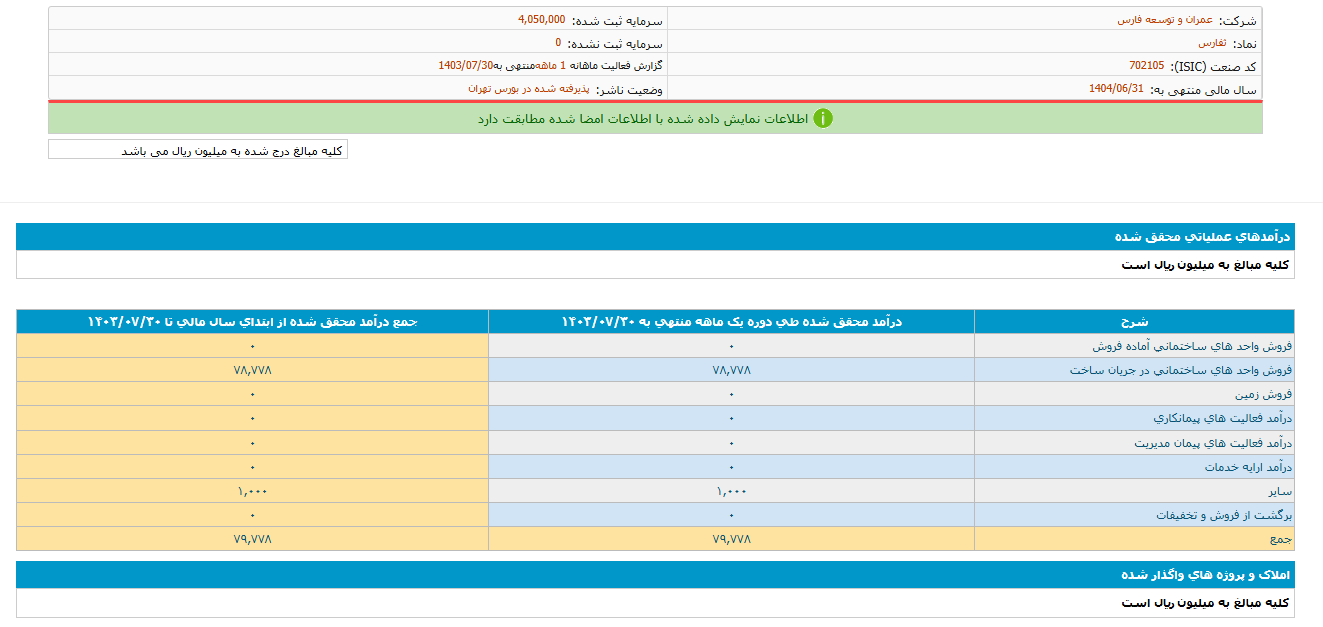Click the املاک و پروژه های واگذار شده header
Viewport: 1323px width, 627px height.
point(1205,575)
